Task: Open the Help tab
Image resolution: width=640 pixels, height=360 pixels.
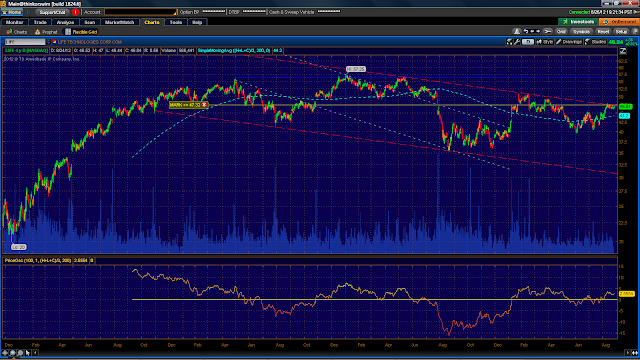Action: (x=197, y=22)
